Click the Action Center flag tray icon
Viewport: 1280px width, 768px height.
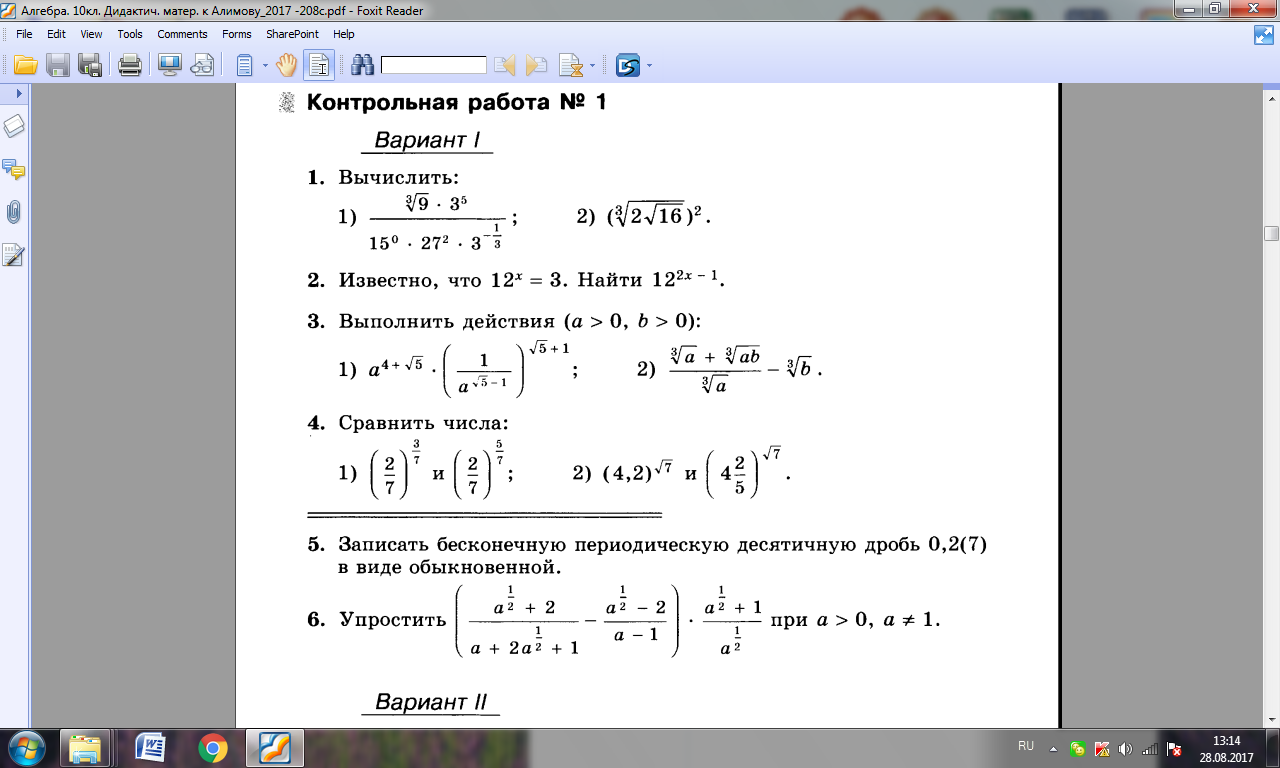coord(1175,749)
